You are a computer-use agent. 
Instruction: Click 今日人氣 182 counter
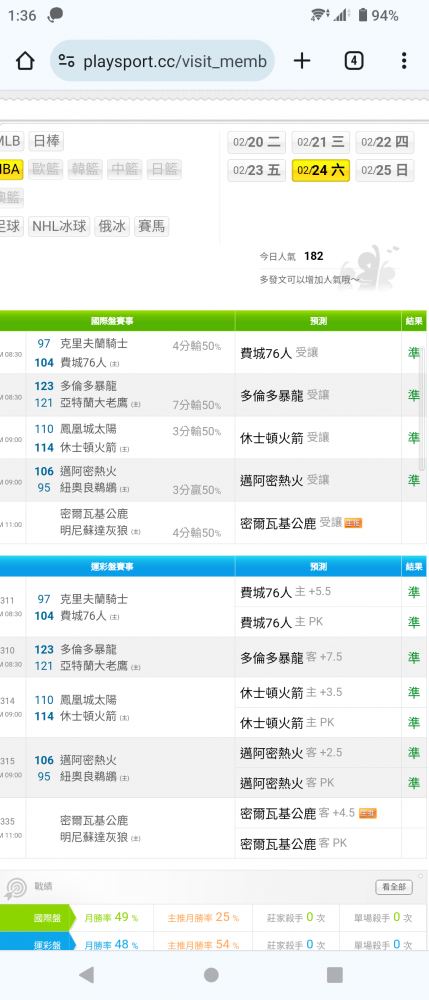291,256
